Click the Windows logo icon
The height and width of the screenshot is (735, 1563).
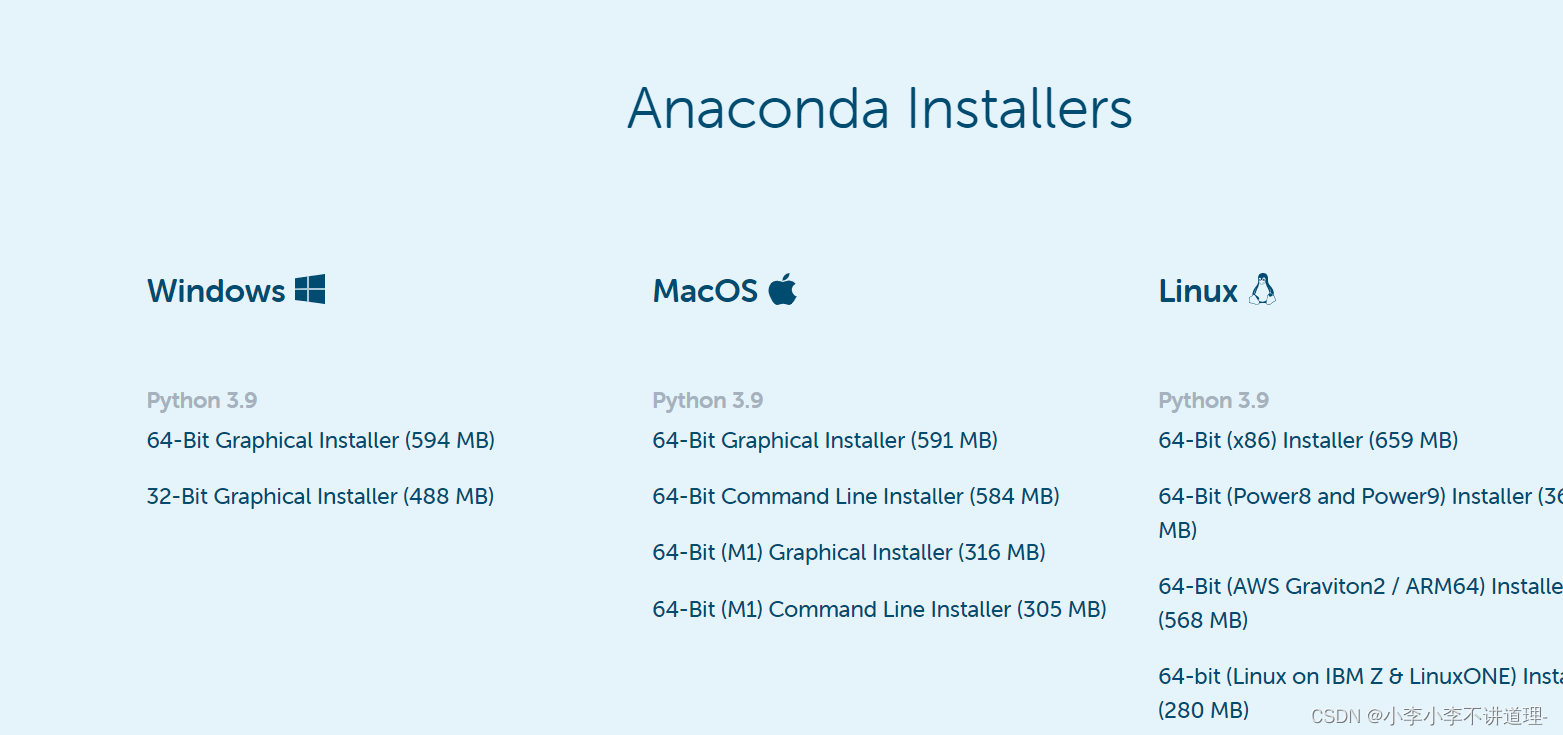[x=310, y=290]
